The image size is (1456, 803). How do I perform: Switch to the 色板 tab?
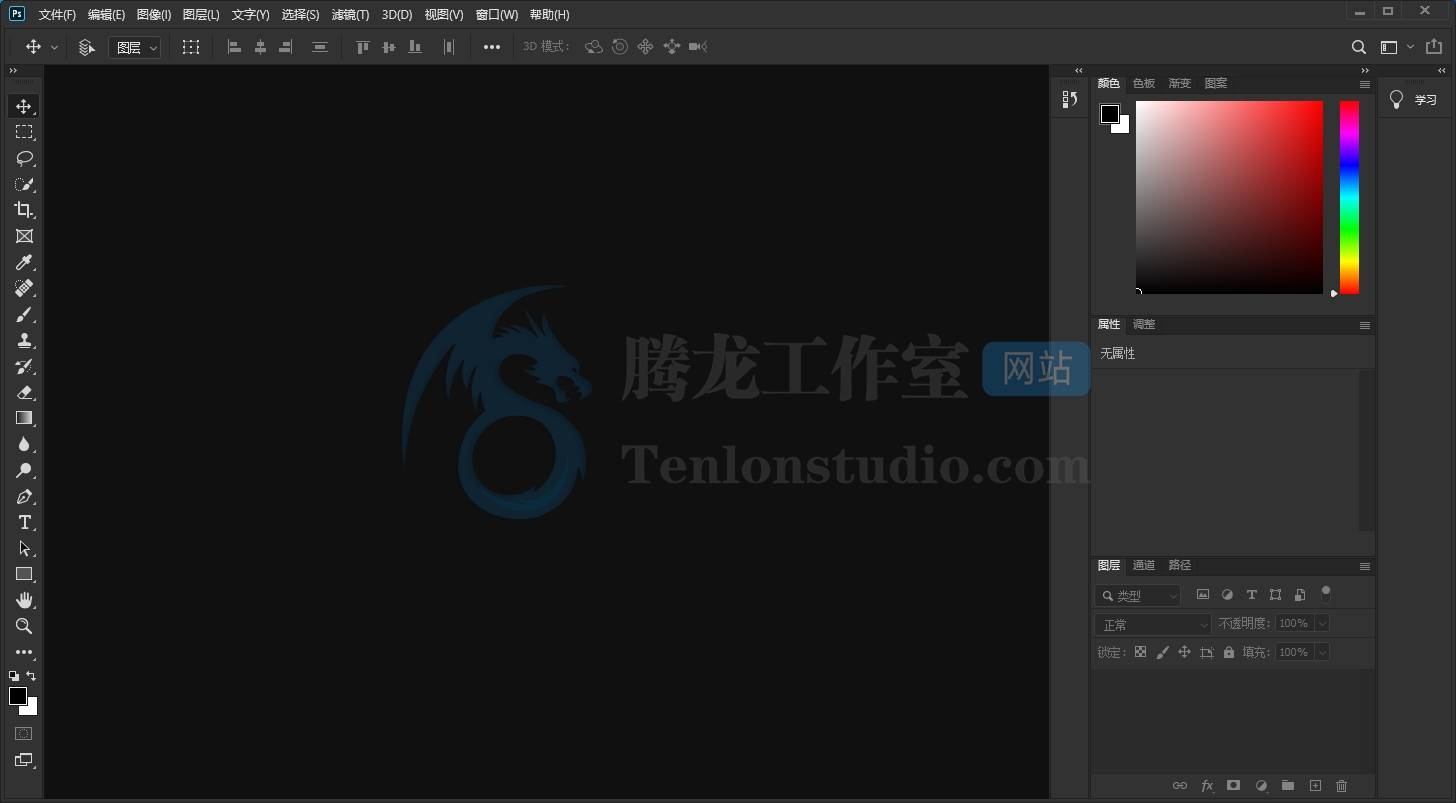1144,84
